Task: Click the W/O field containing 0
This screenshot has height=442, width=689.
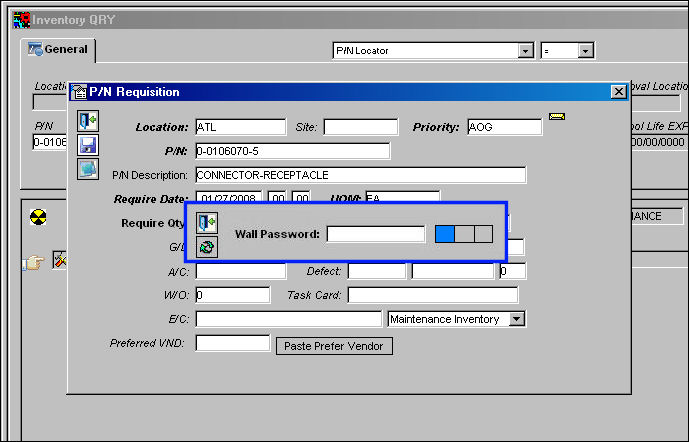Action: 232,295
